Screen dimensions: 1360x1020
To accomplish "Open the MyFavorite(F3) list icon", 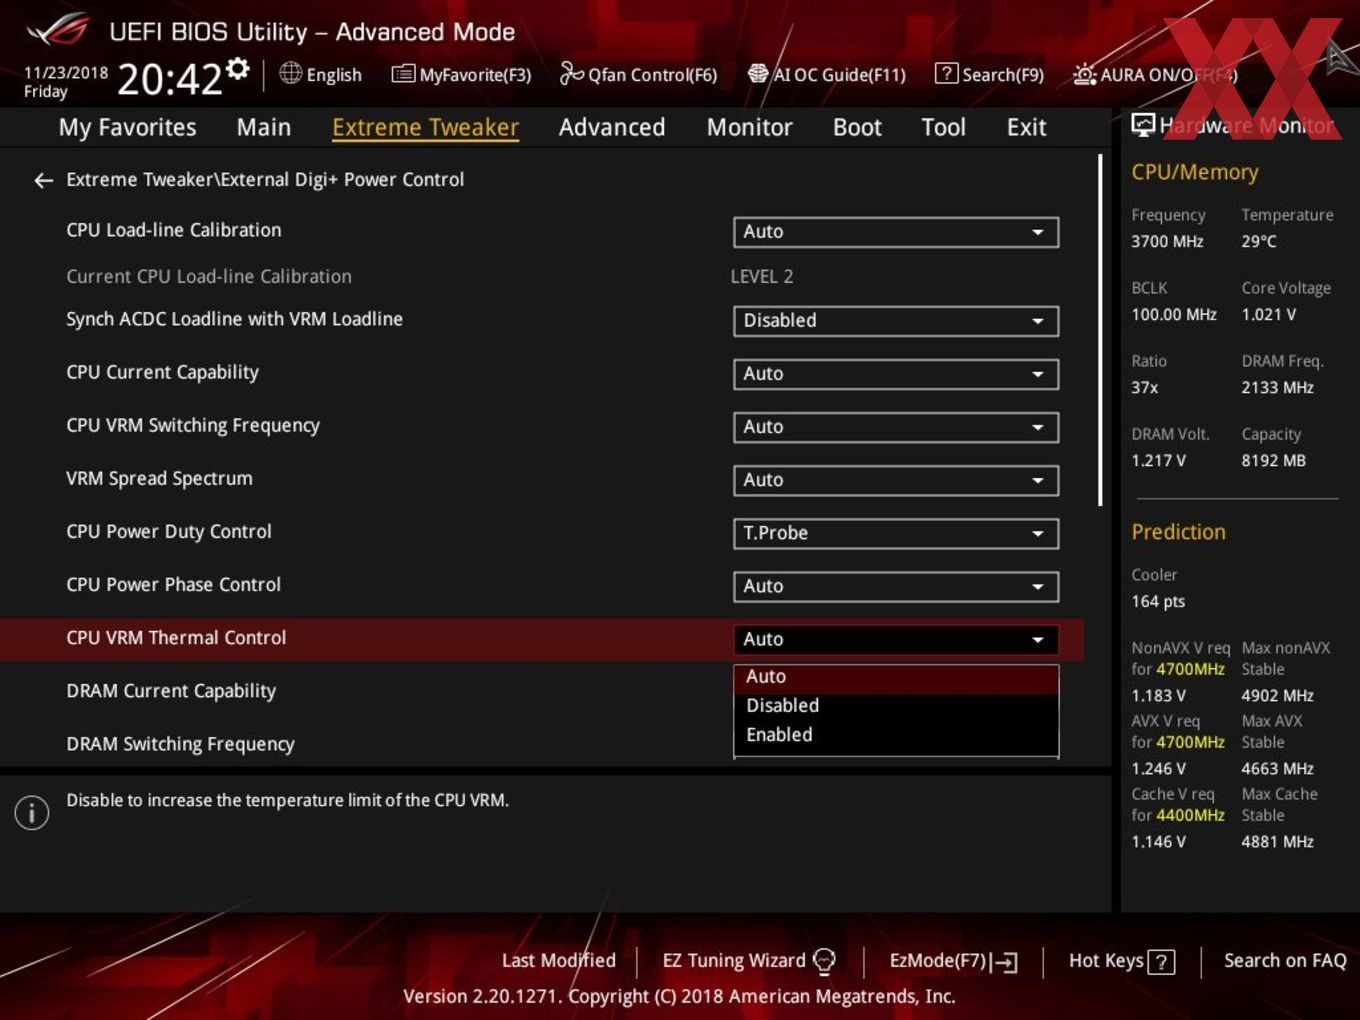I will 403,74.
